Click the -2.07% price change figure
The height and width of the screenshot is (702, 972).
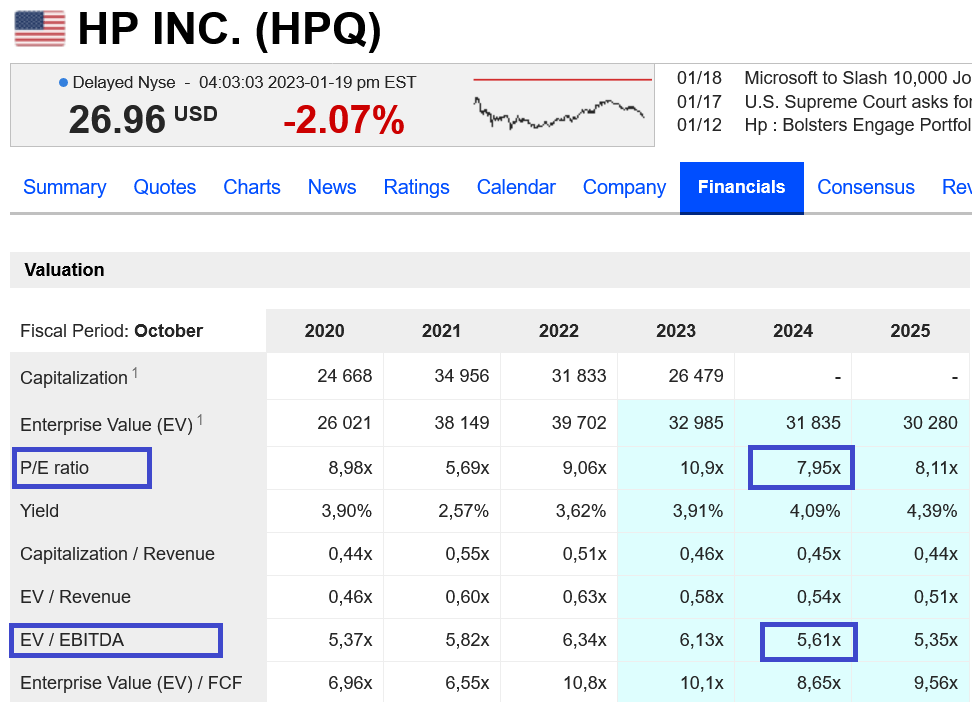[344, 120]
